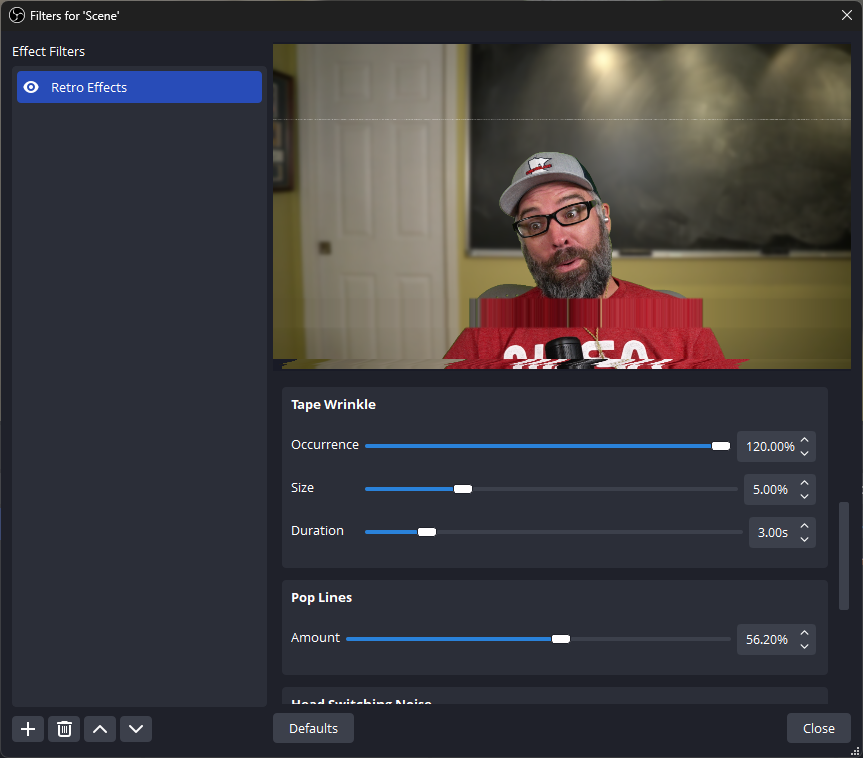This screenshot has width=863, height=758.
Task: Move filter up with the up arrow
Action: point(100,729)
